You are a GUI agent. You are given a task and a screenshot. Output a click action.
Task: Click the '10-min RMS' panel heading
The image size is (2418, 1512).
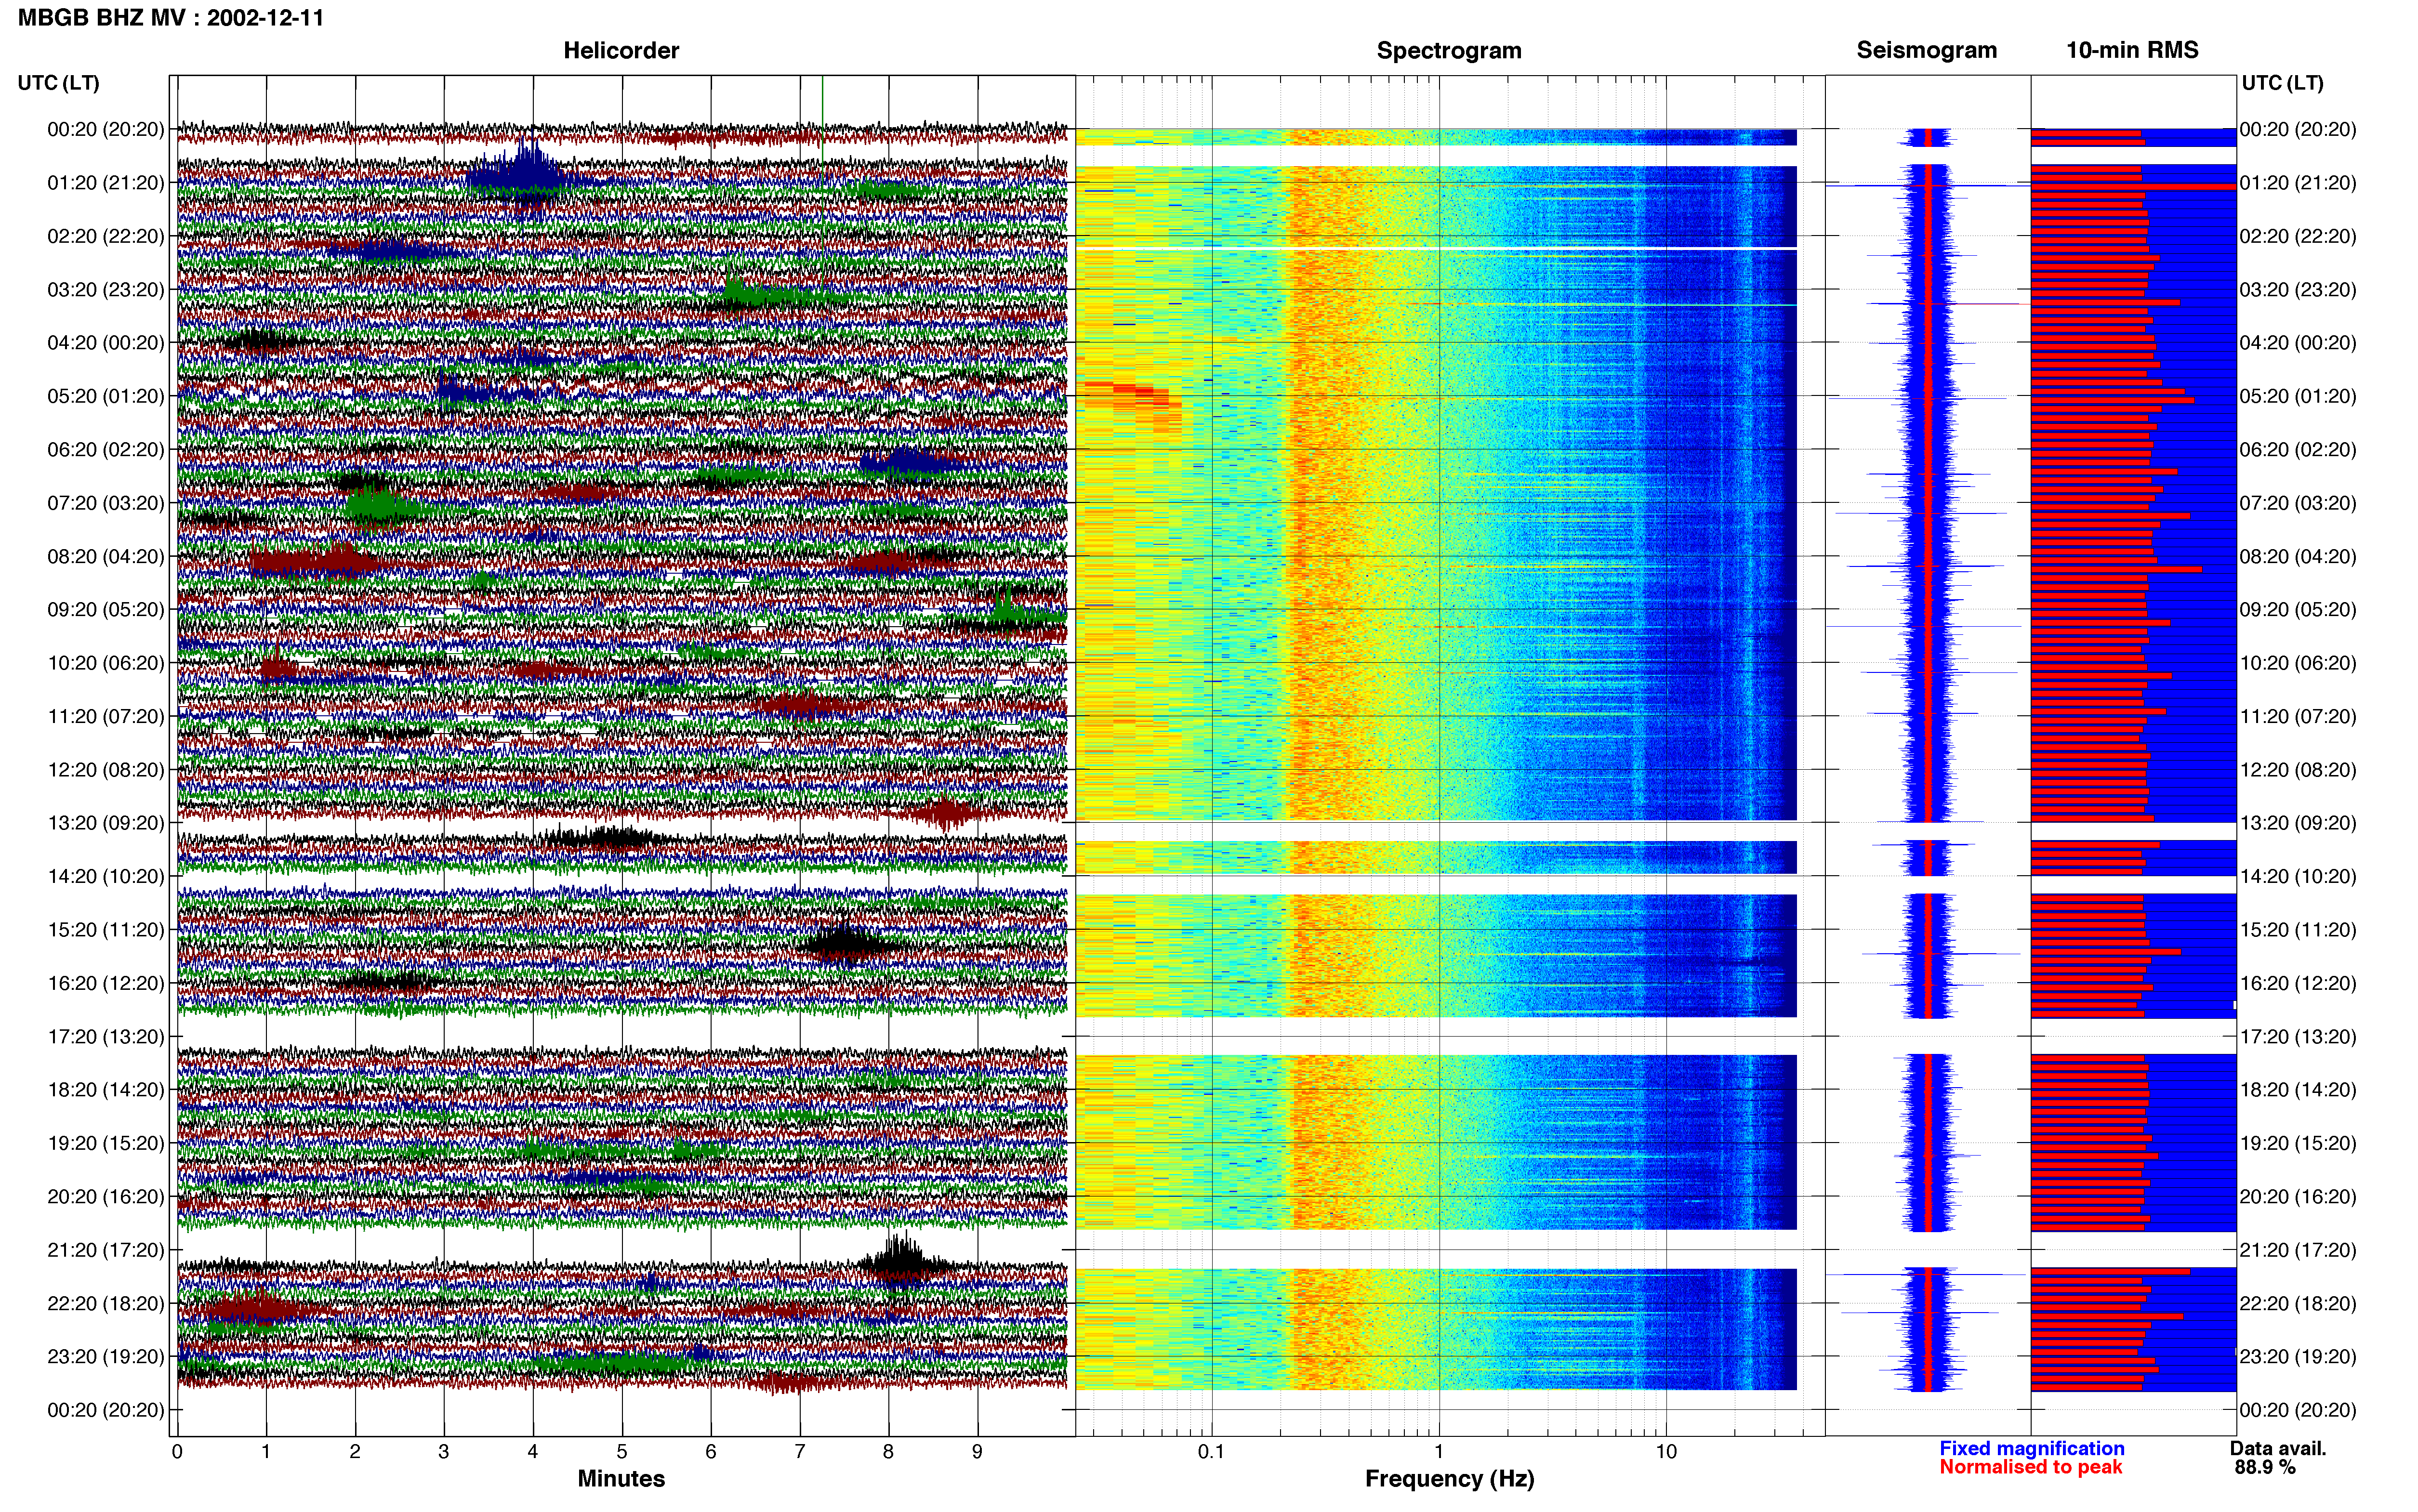click(x=2132, y=50)
